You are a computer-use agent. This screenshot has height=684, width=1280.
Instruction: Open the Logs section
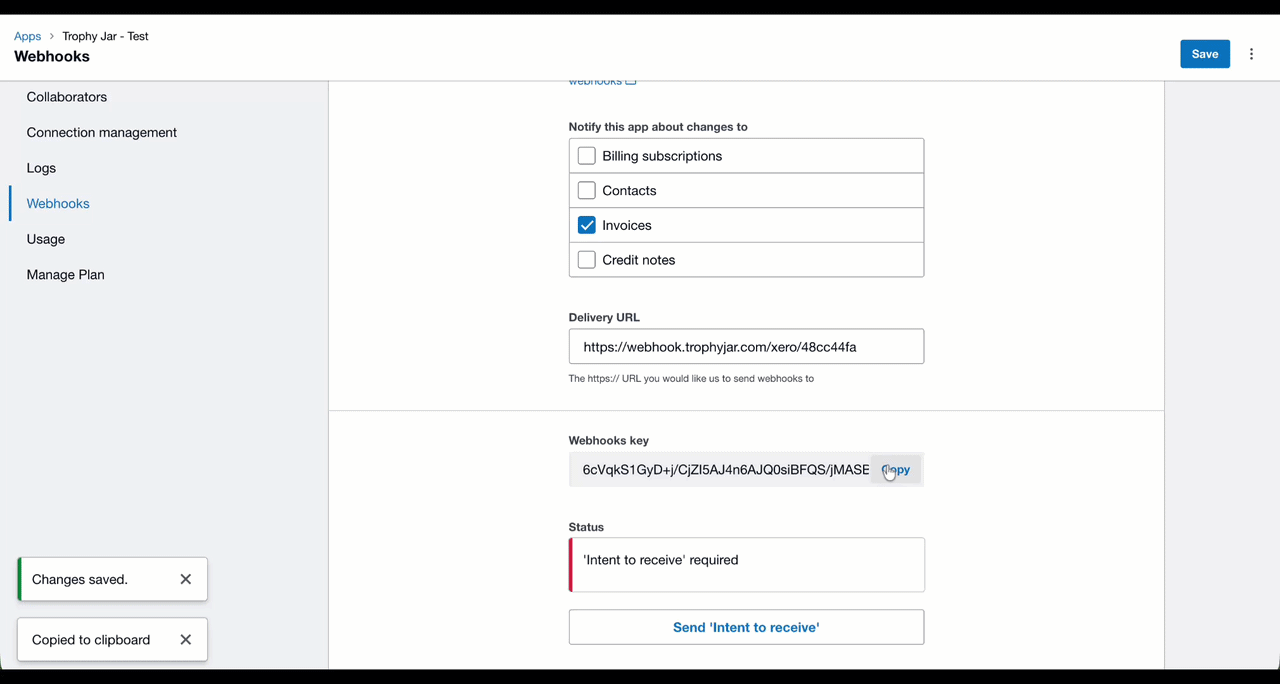tap(41, 168)
